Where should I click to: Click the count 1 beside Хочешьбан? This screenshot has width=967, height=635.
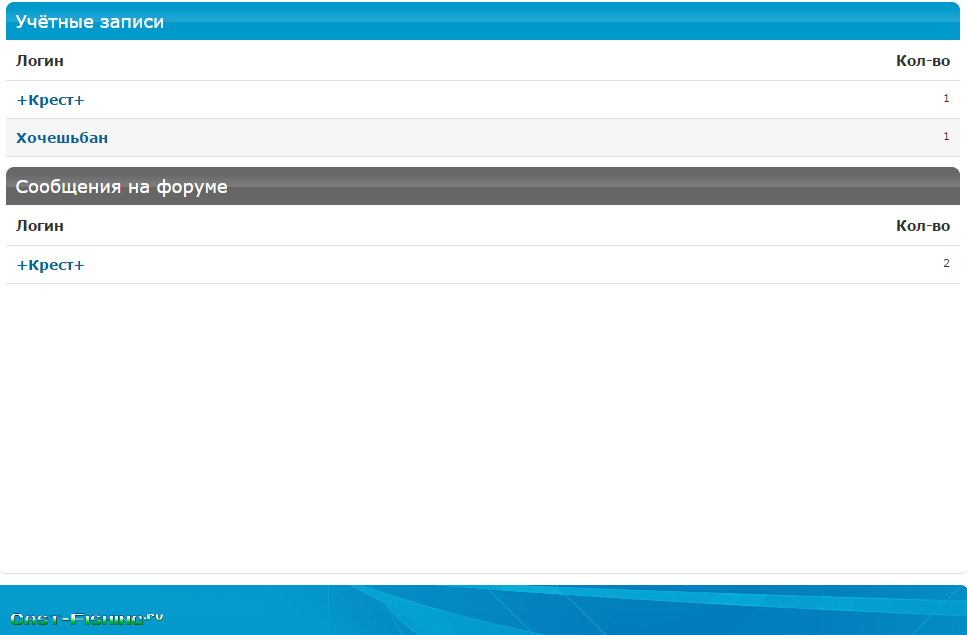click(946, 137)
